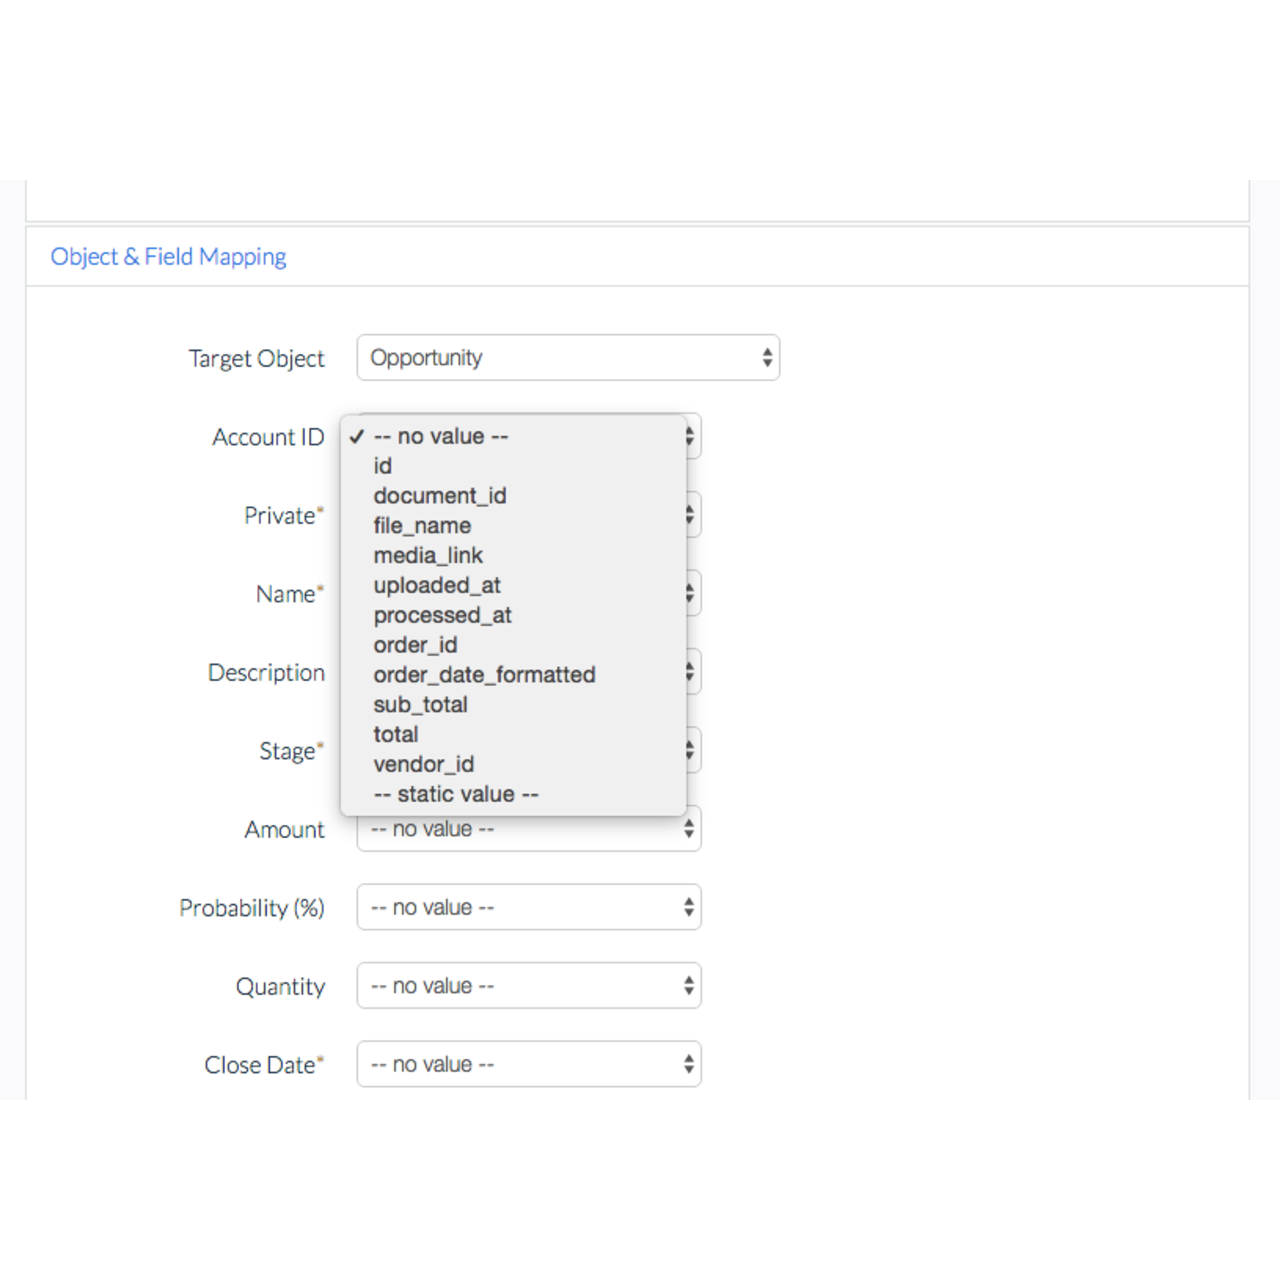Choose the '-- static value --' option

pos(456,795)
